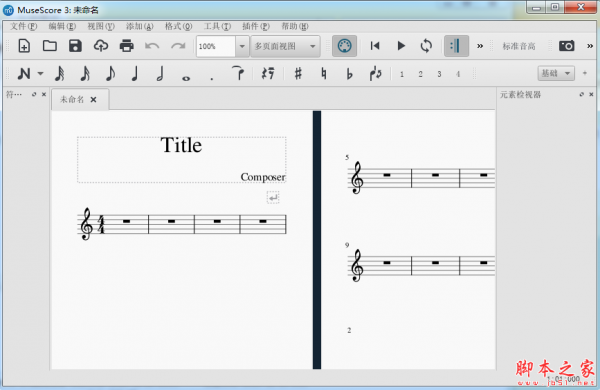
Task: Open a score file with the folder icon
Action: 50,46
